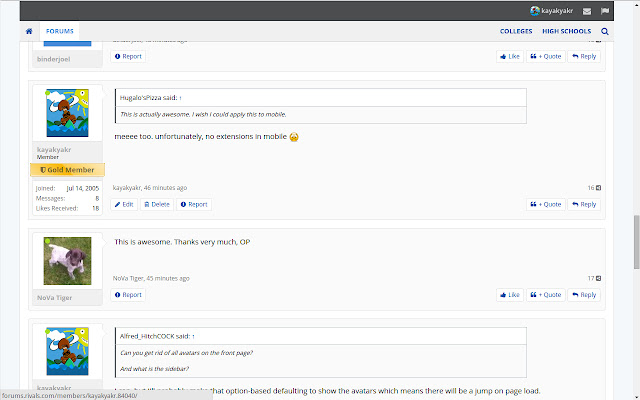
Task: Open the inbox envelope icon
Action: click(587, 11)
